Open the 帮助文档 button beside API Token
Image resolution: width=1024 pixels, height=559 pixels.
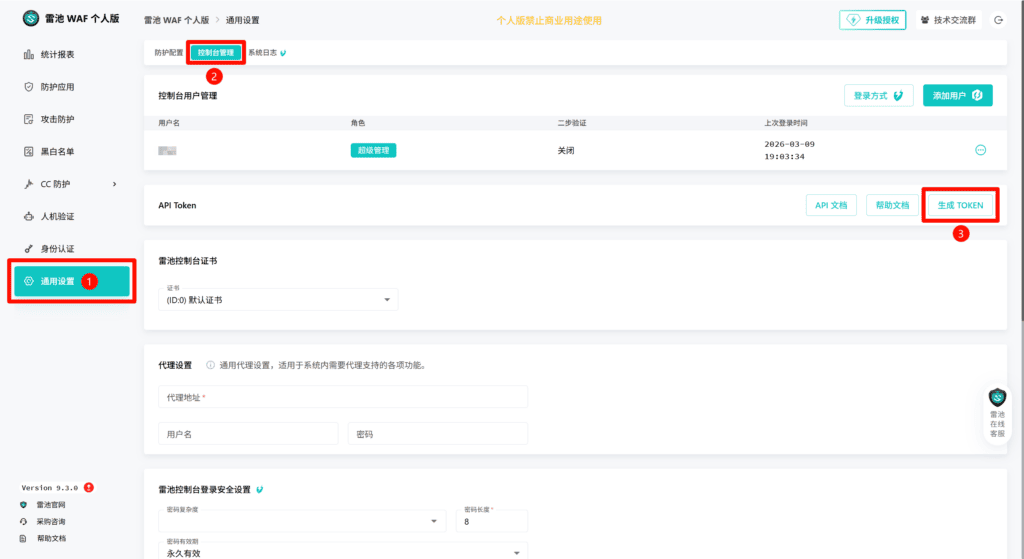[x=892, y=205]
